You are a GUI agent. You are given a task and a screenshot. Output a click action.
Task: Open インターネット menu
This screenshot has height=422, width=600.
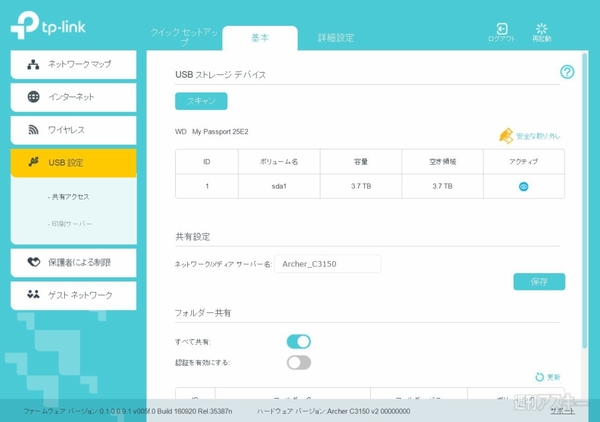(73, 97)
